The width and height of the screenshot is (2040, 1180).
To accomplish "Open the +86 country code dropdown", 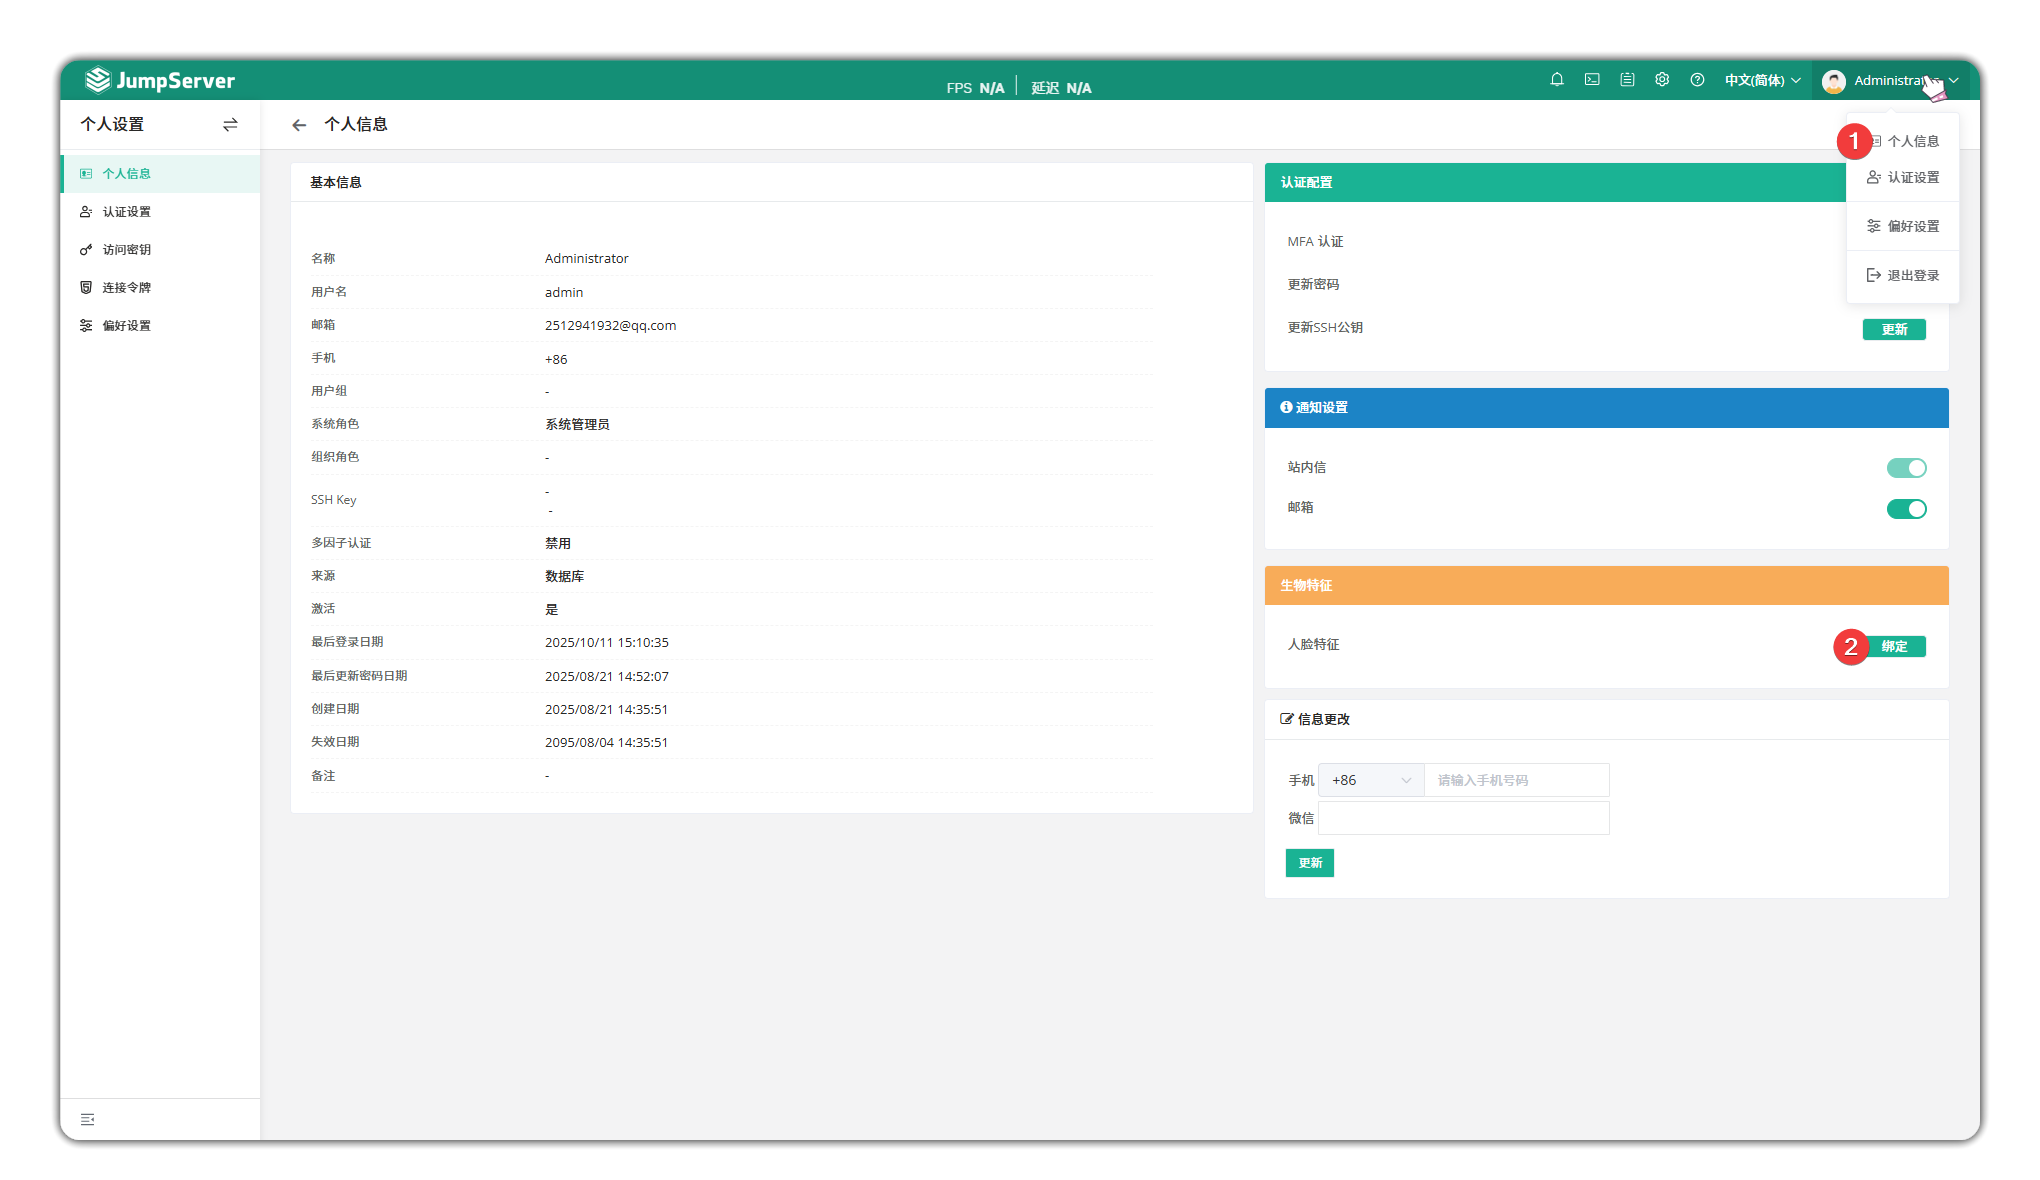I will pos(1370,780).
